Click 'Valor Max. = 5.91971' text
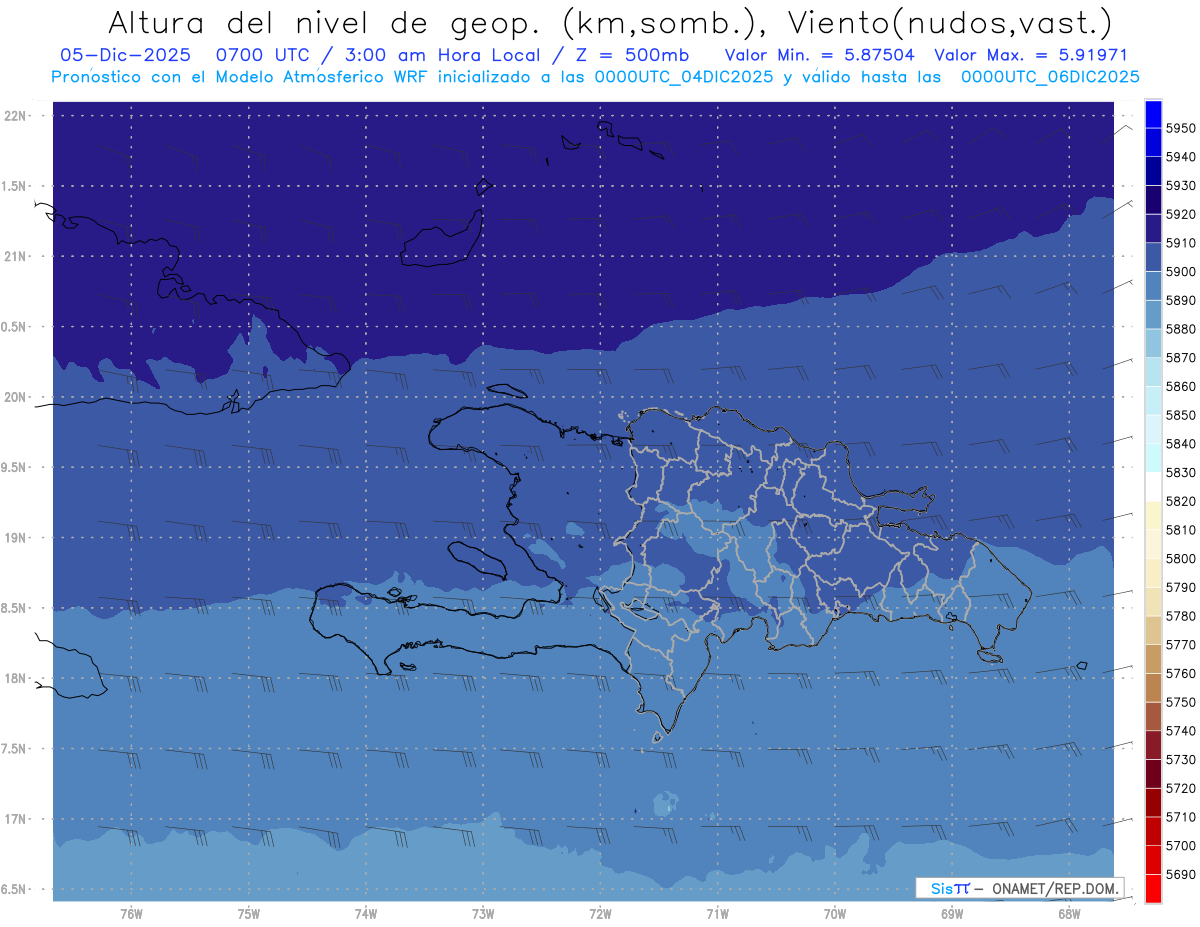 point(1032,55)
